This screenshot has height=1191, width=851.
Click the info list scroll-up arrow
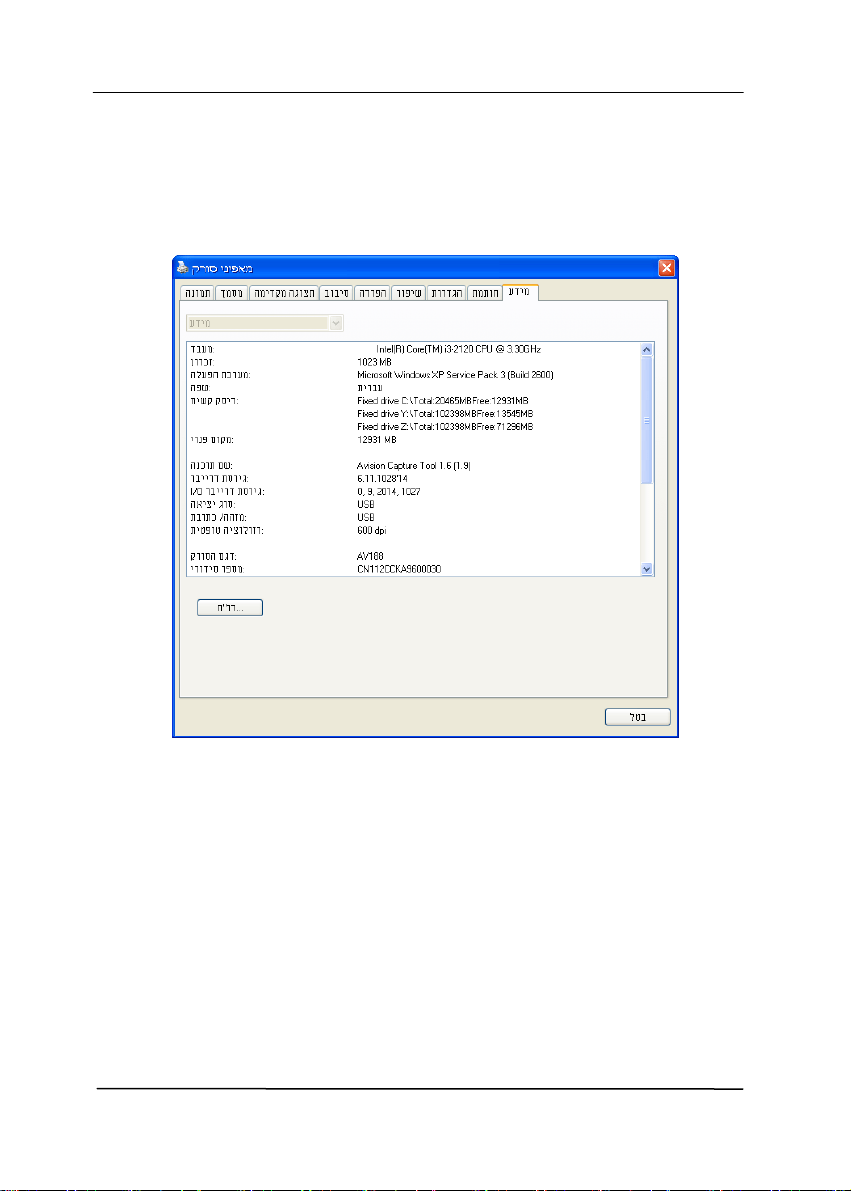click(x=647, y=349)
